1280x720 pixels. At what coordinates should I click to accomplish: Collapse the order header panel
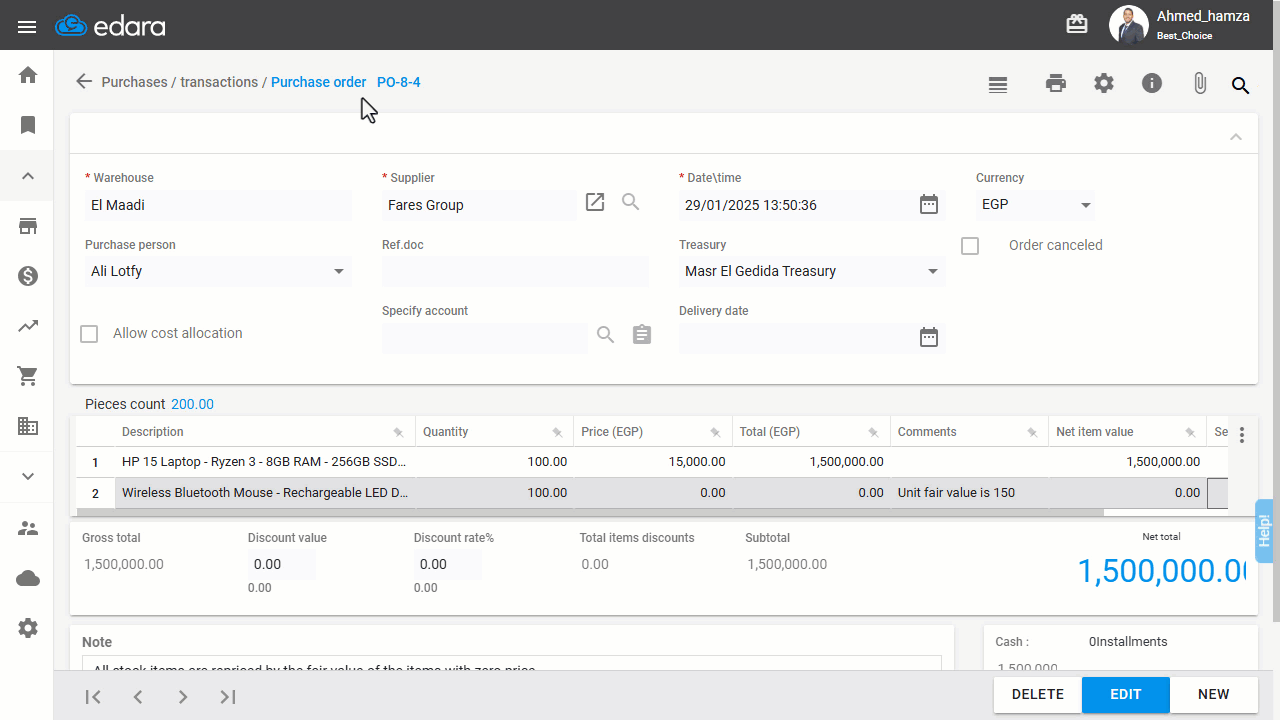(x=1236, y=137)
